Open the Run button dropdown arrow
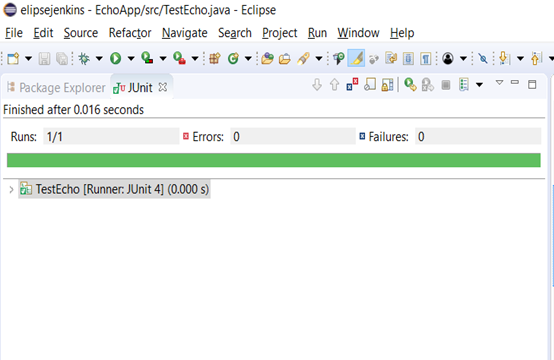Screen dimensions: 554x360 click(131, 58)
